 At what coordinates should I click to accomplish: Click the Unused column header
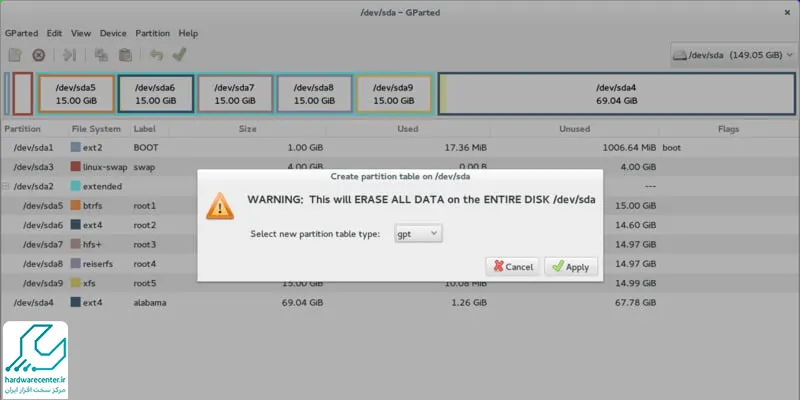(x=574, y=129)
